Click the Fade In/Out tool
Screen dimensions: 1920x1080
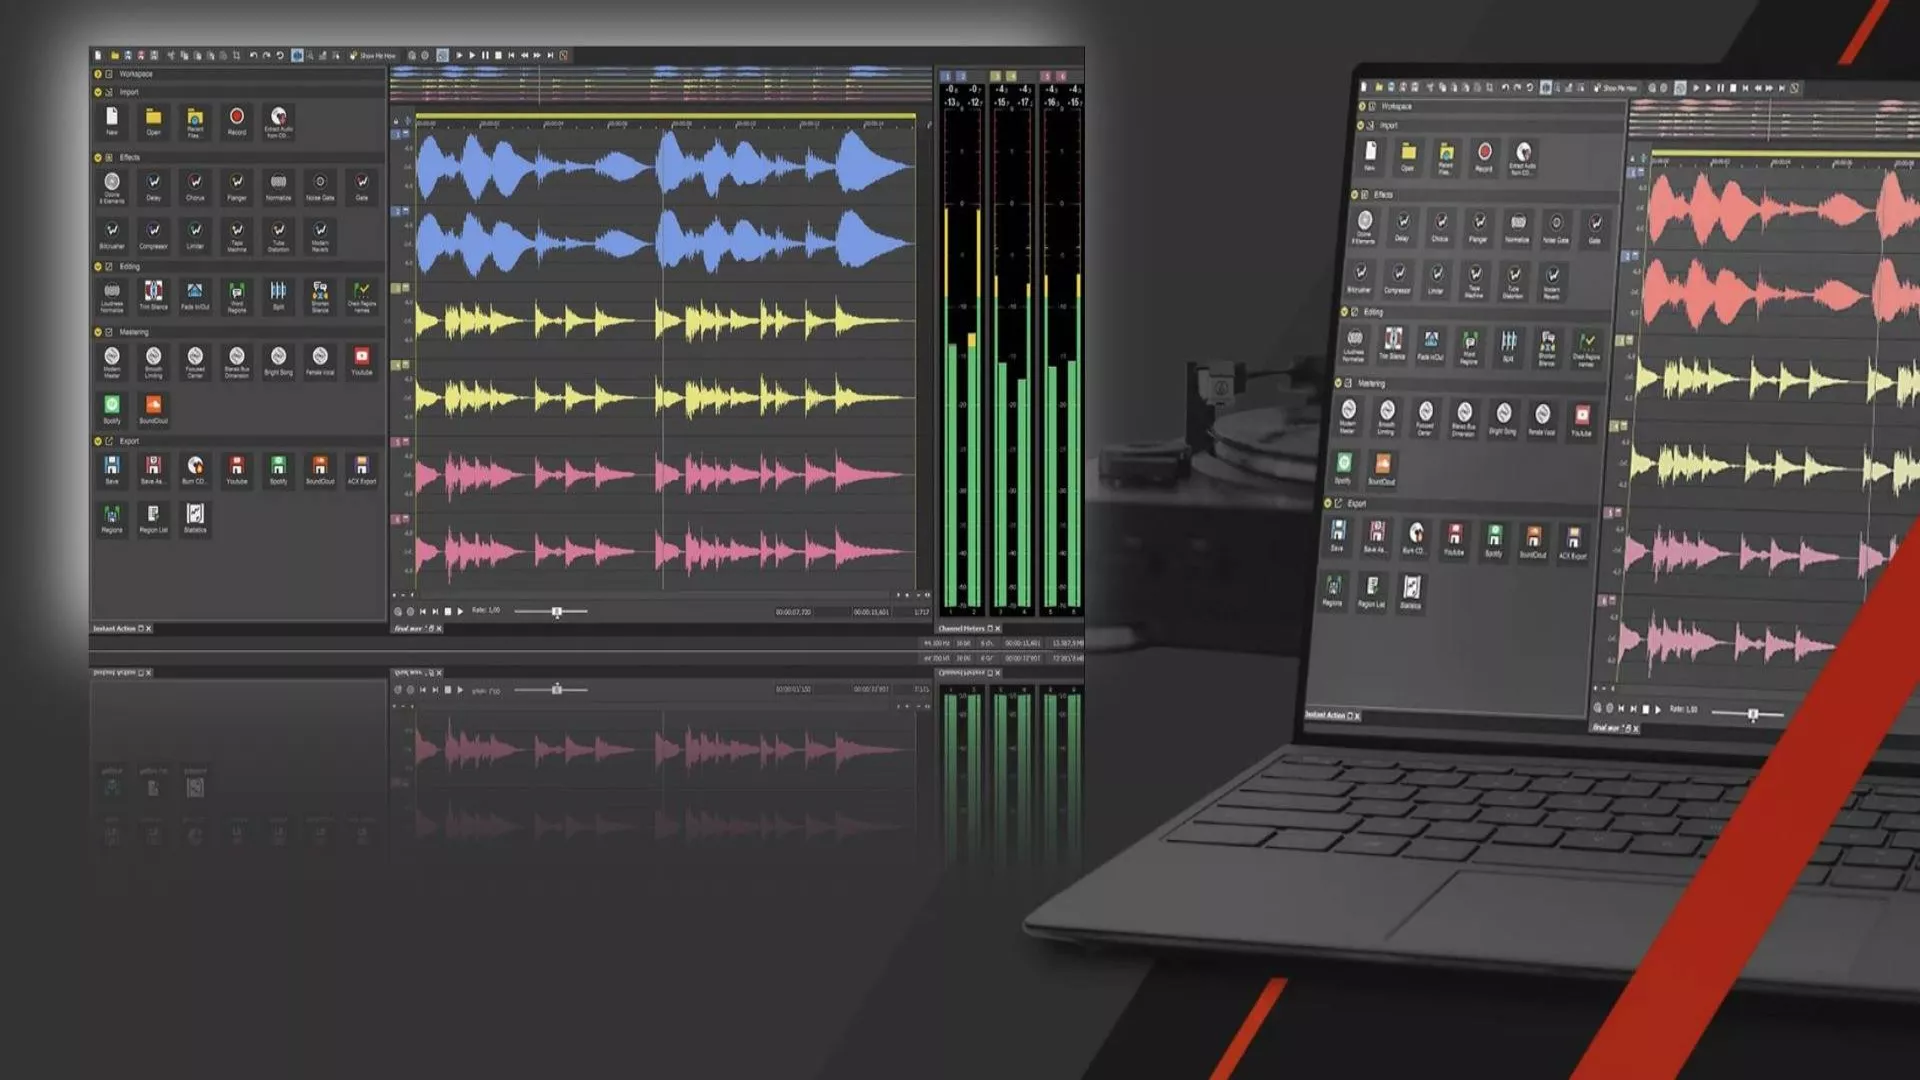point(195,292)
